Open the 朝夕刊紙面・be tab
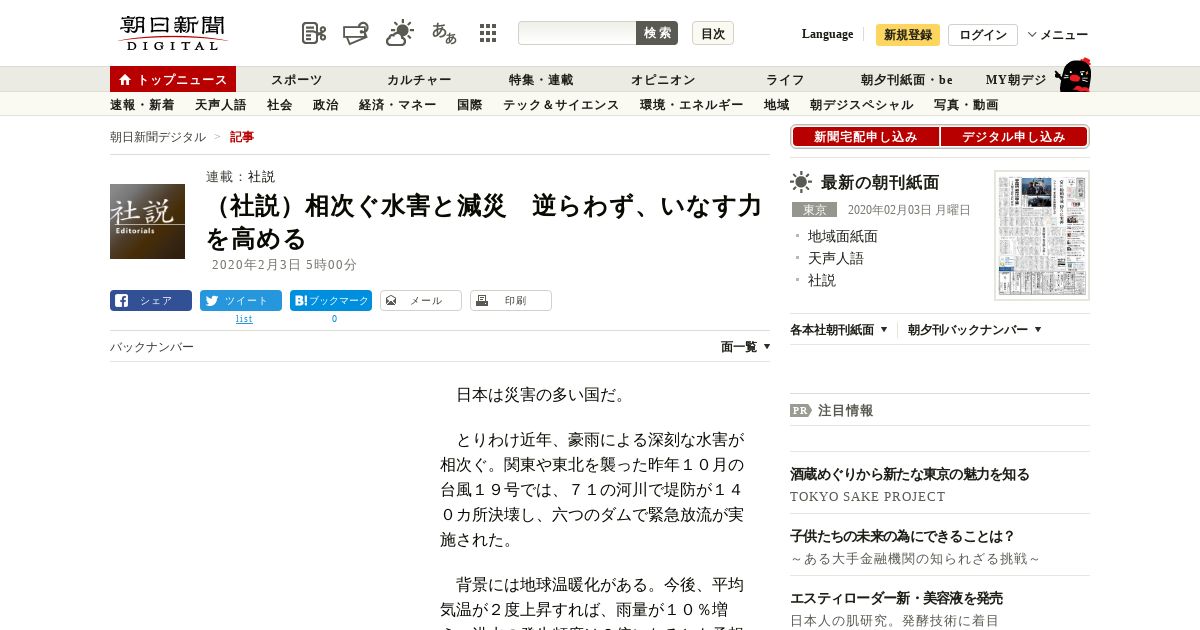 [907, 80]
